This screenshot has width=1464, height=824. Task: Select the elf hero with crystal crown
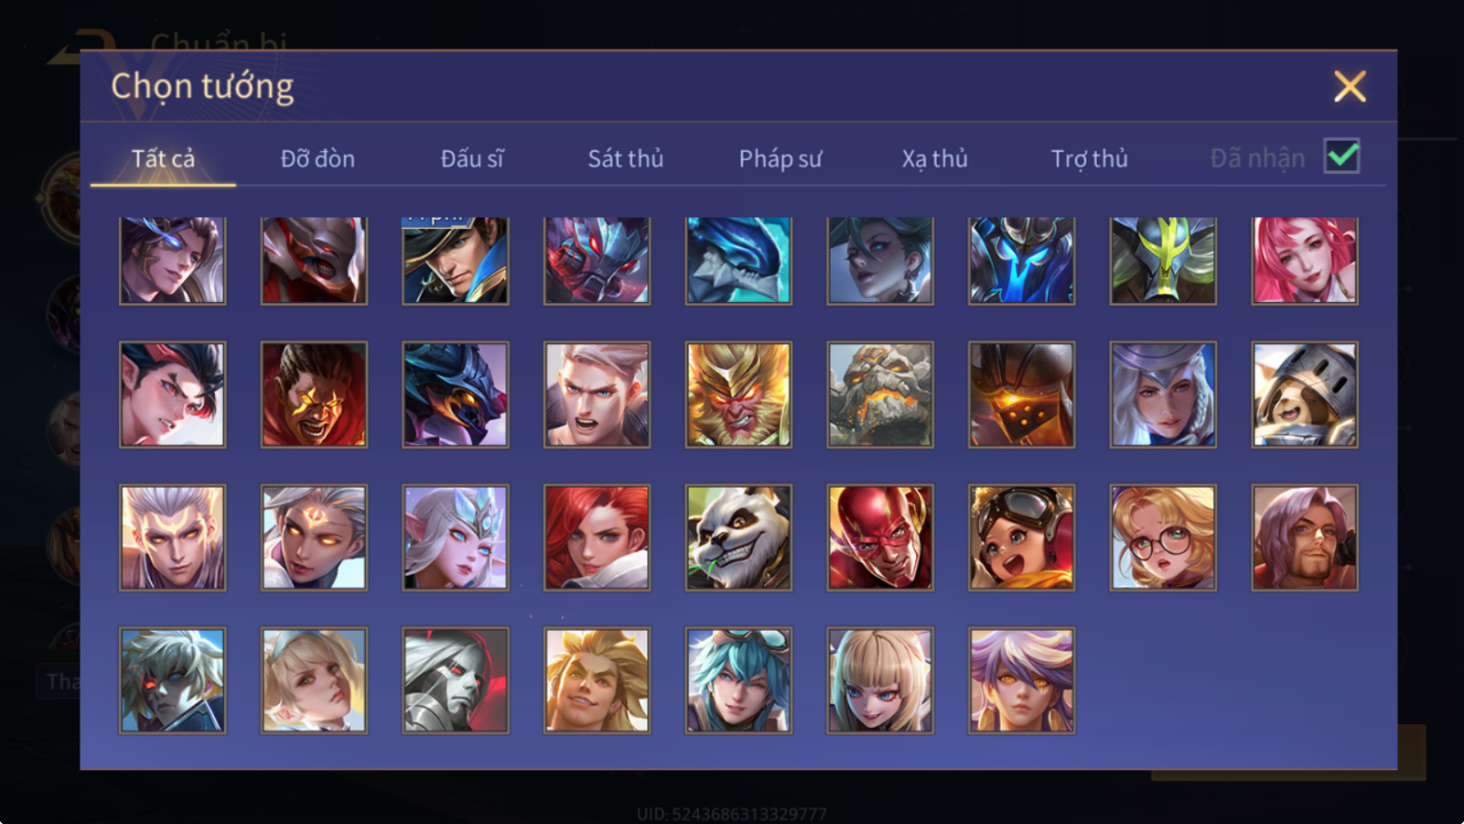[x=455, y=537]
